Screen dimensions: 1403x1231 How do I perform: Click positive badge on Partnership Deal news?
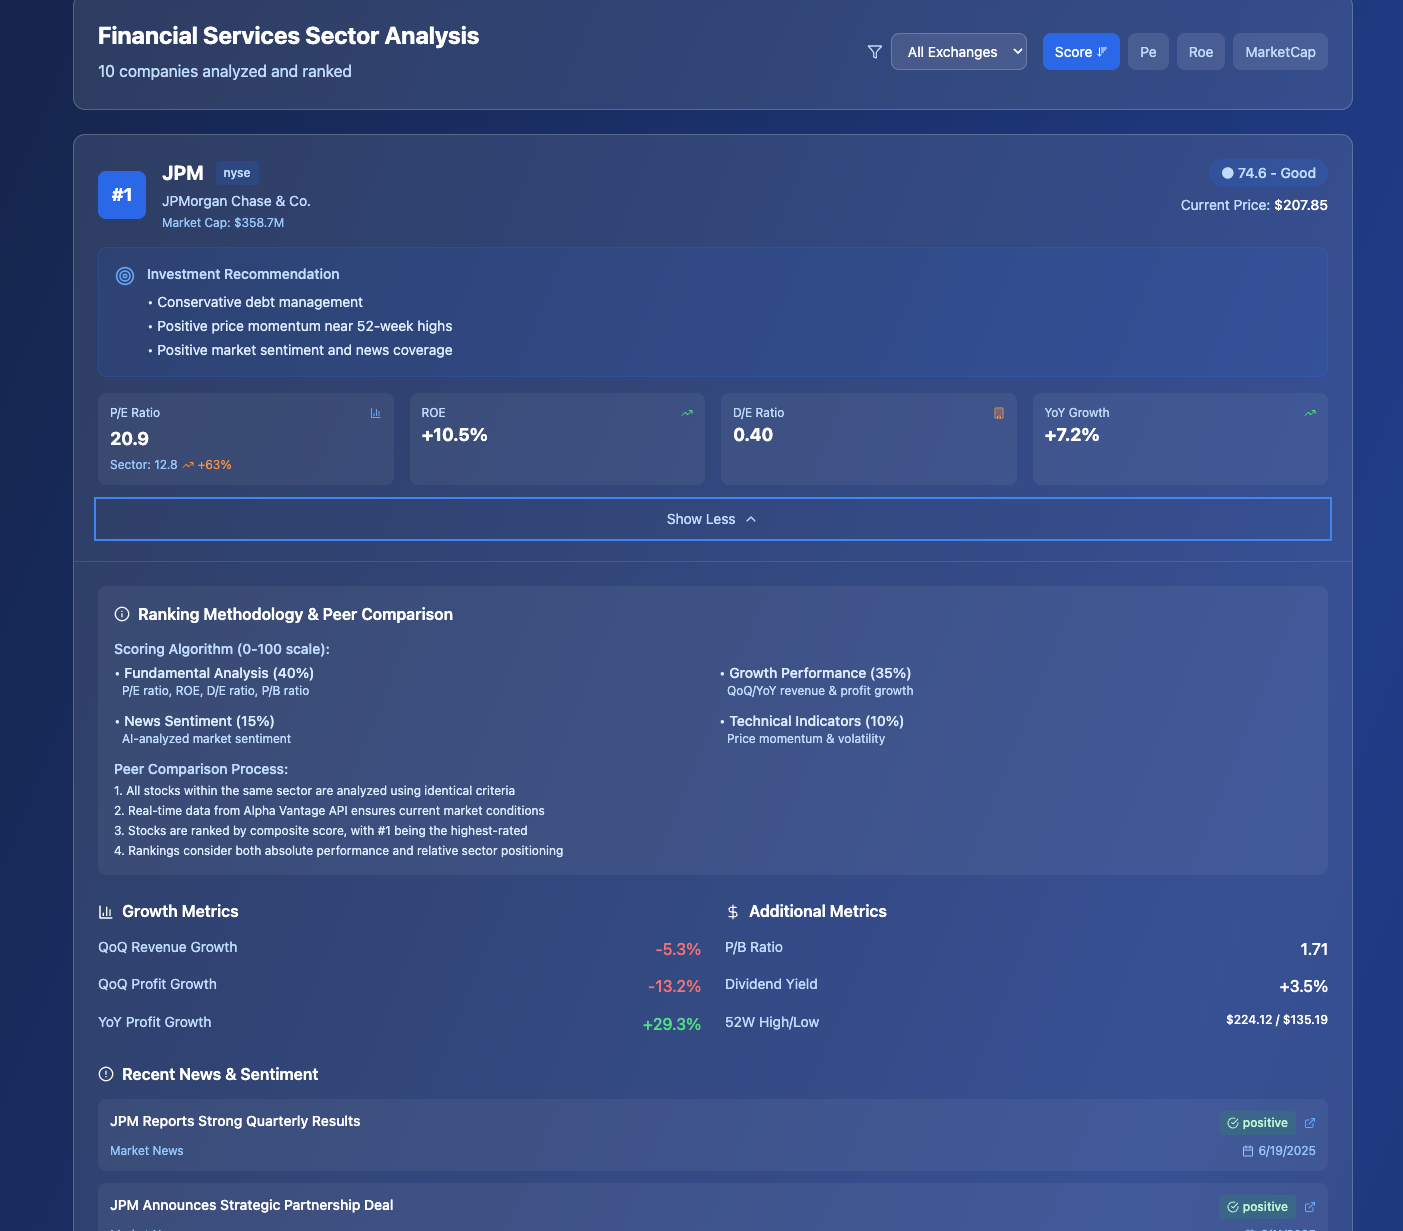[x=1257, y=1207]
